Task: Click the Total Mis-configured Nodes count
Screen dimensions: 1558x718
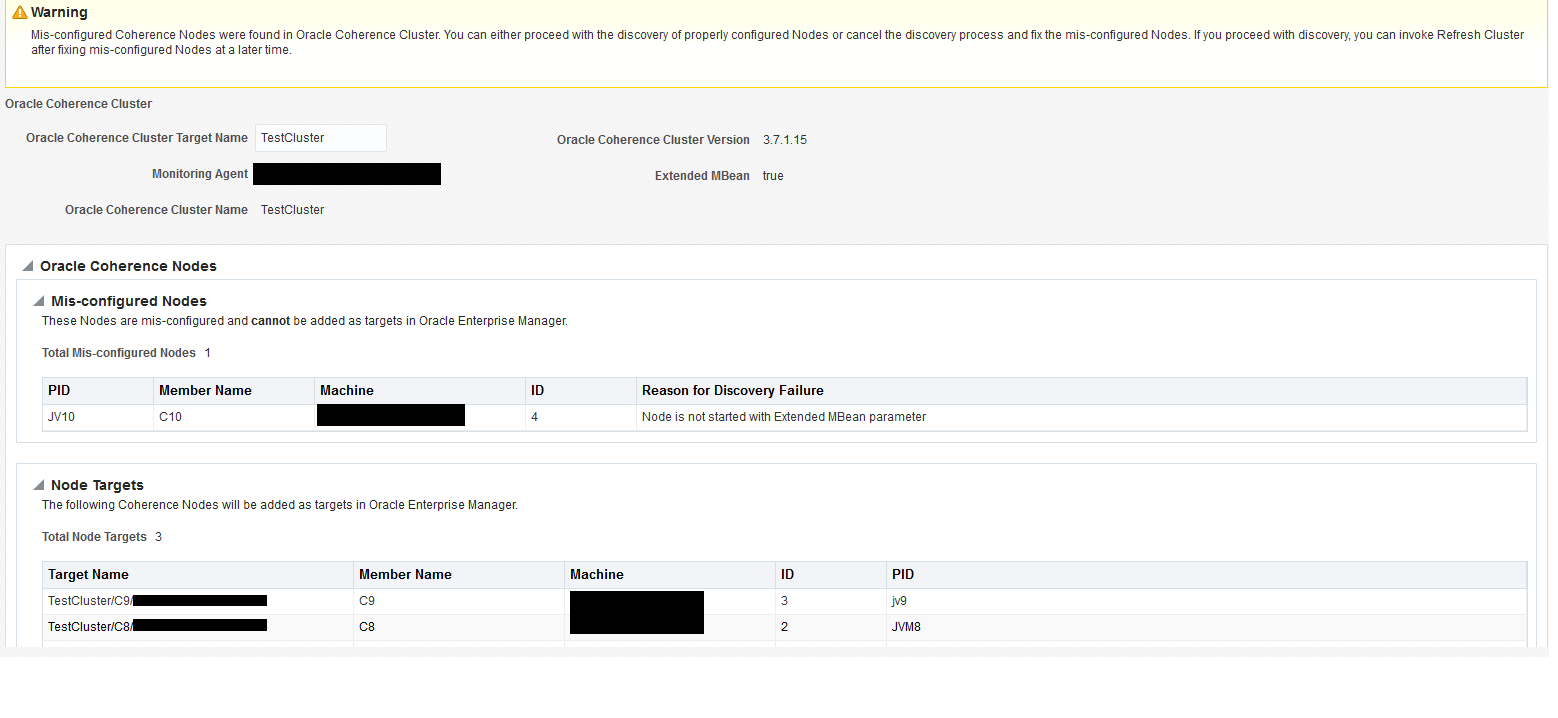Action: (208, 353)
